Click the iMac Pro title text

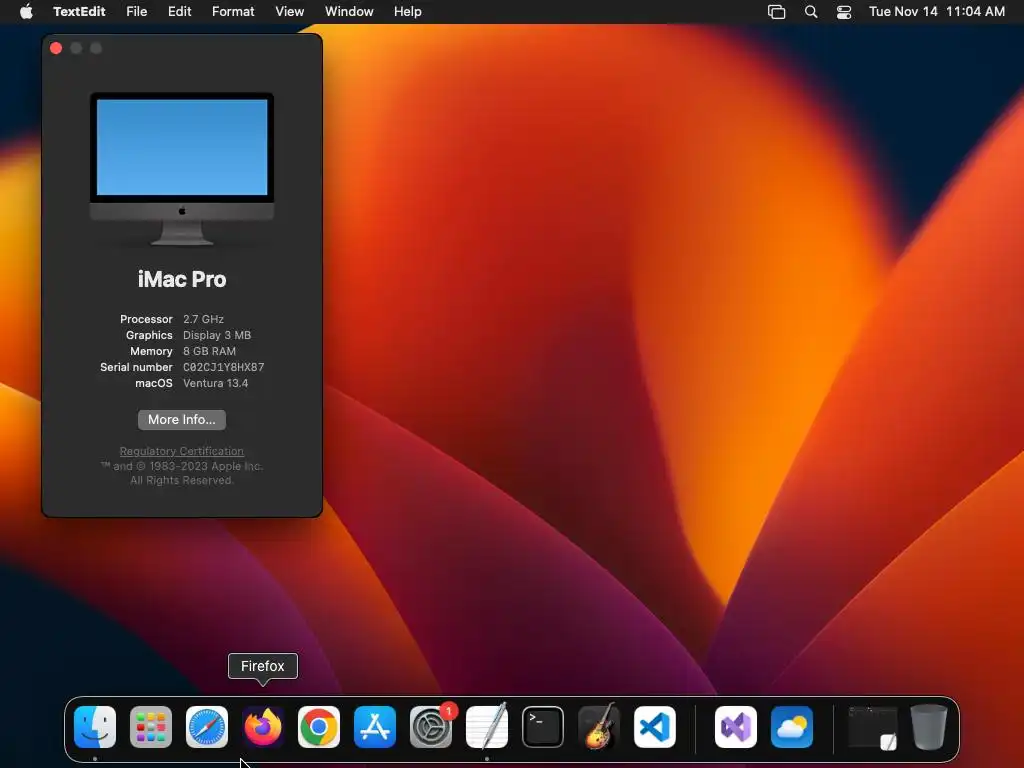point(182,280)
